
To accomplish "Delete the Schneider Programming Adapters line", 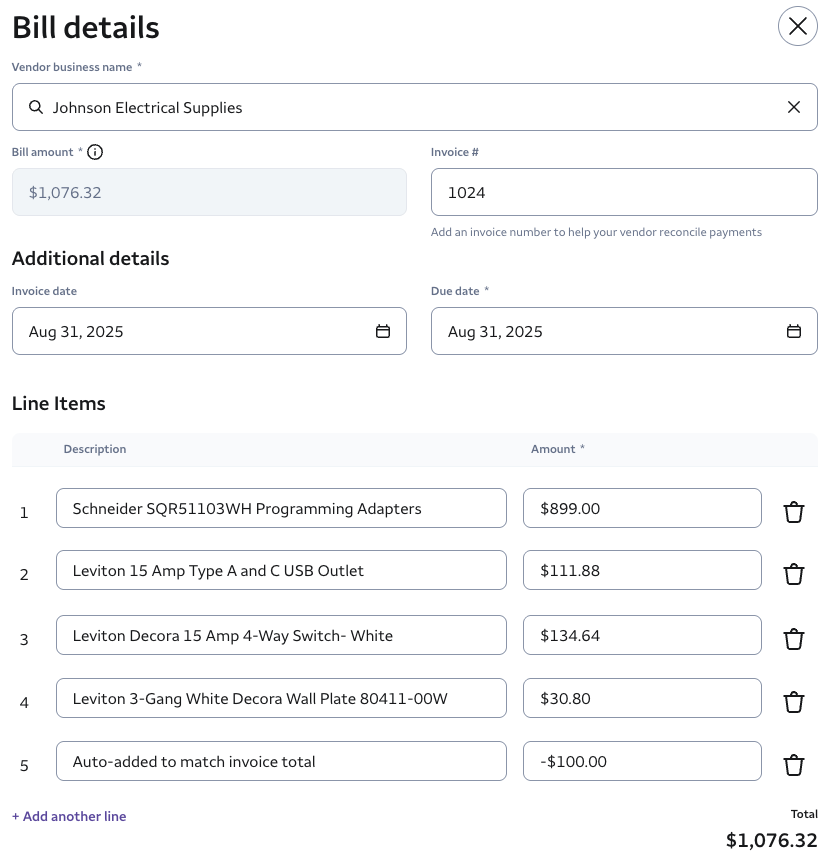I will click(793, 512).
